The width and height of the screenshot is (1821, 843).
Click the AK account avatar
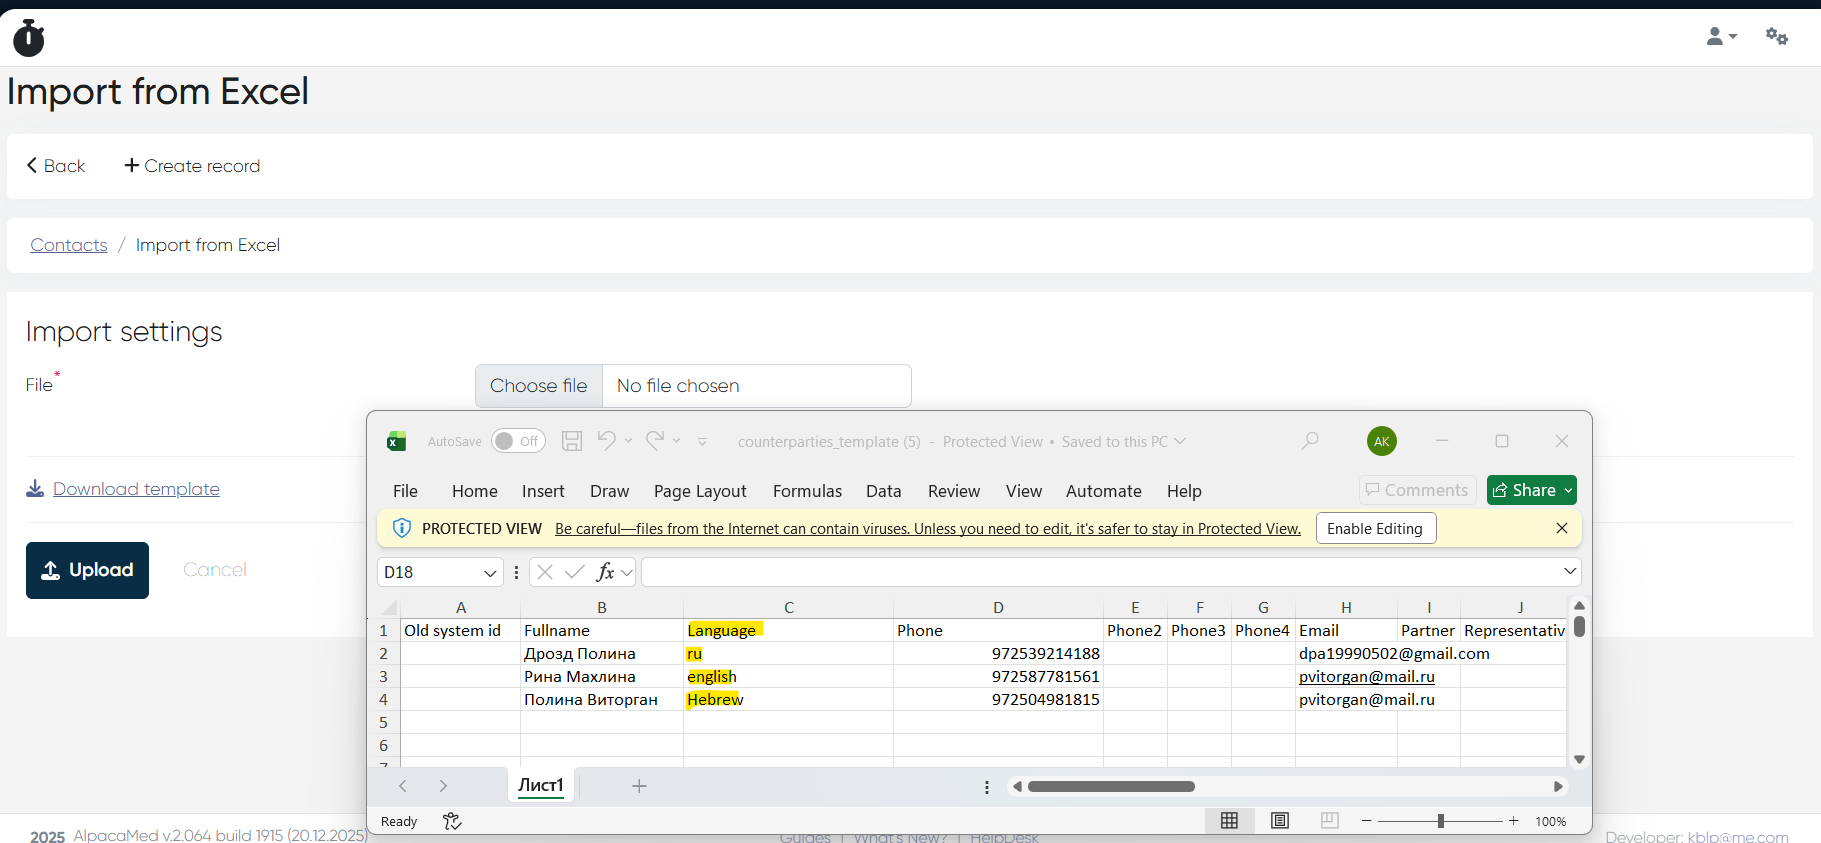(x=1381, y=441)
